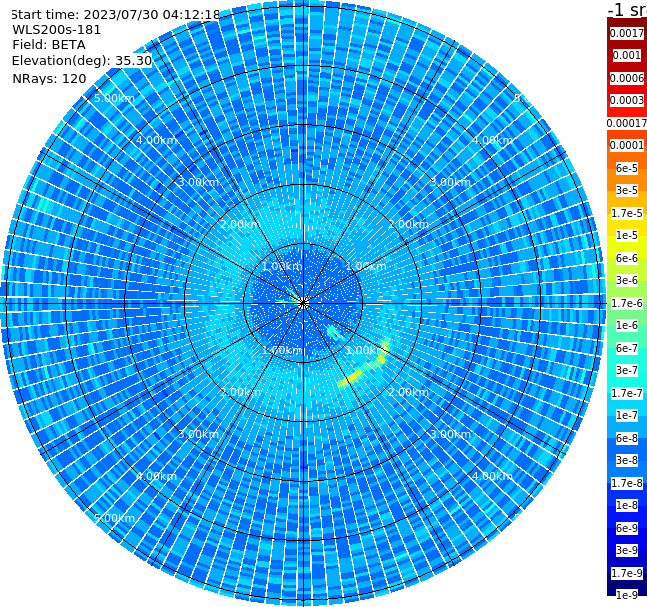Click the 1.7e-7 colorbar value
Viewport: 647px width, 607px height.
pyautogui.click(x=627, y=393)
